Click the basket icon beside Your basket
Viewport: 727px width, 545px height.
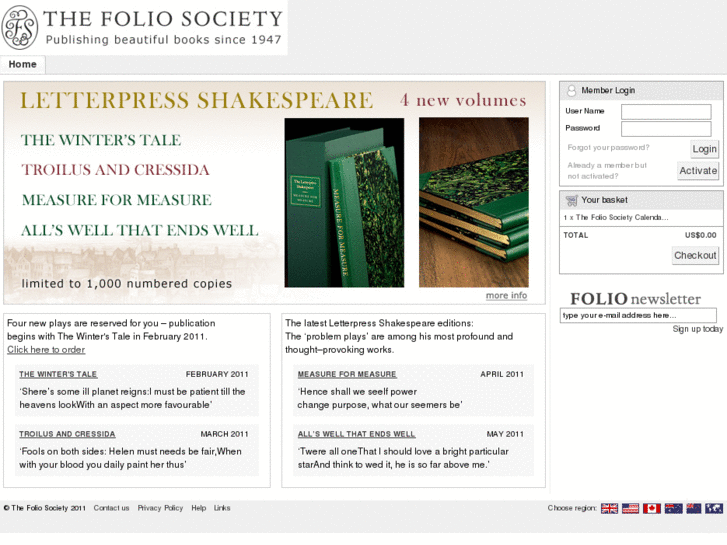[572, 200]
